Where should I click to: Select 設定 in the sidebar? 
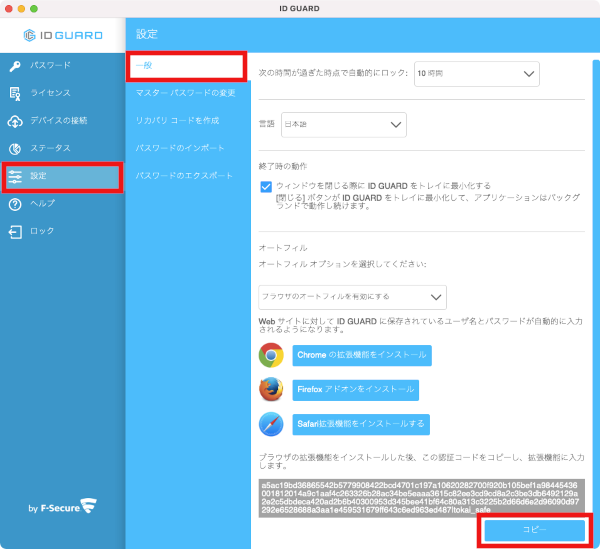click(62, 177)
